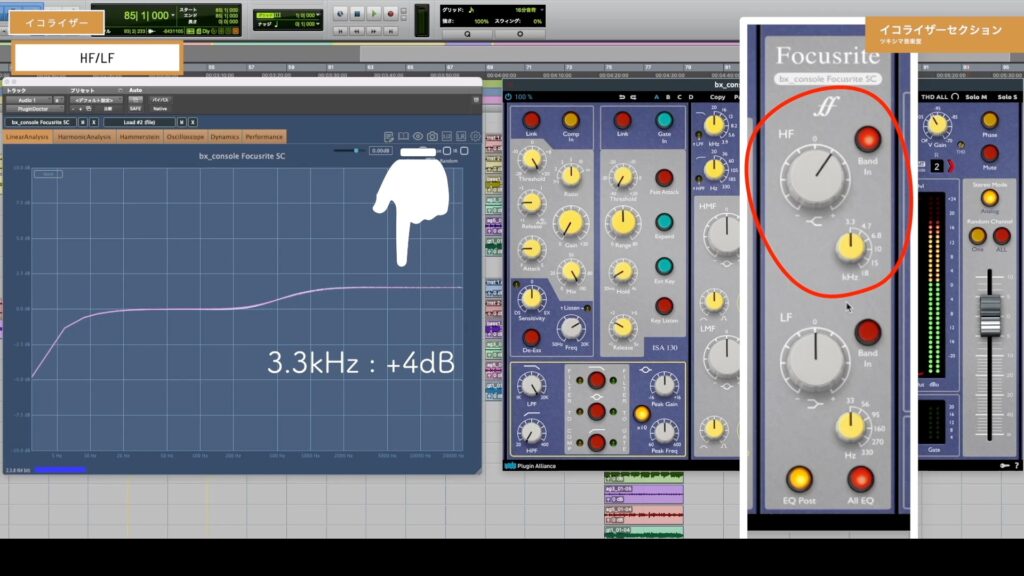
Task: Click the HMF gain knob
Action: (x=724, y=236)
